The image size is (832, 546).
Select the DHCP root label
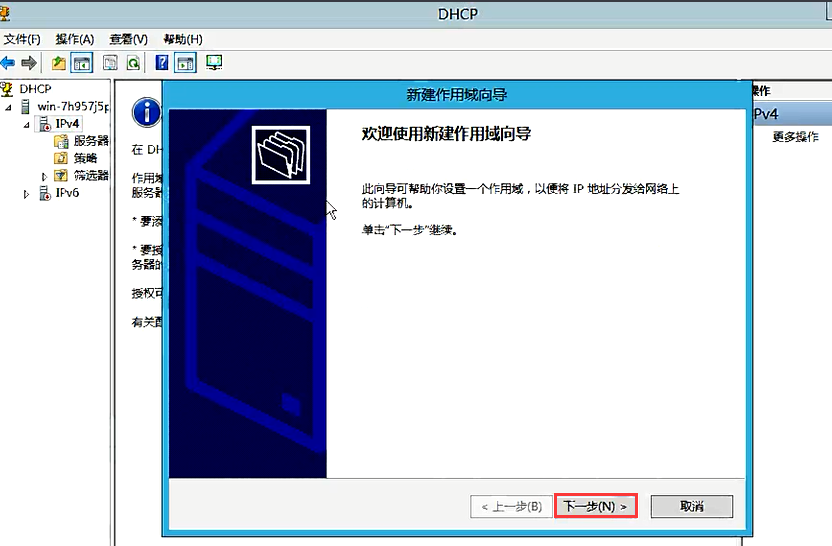[36, 89]
